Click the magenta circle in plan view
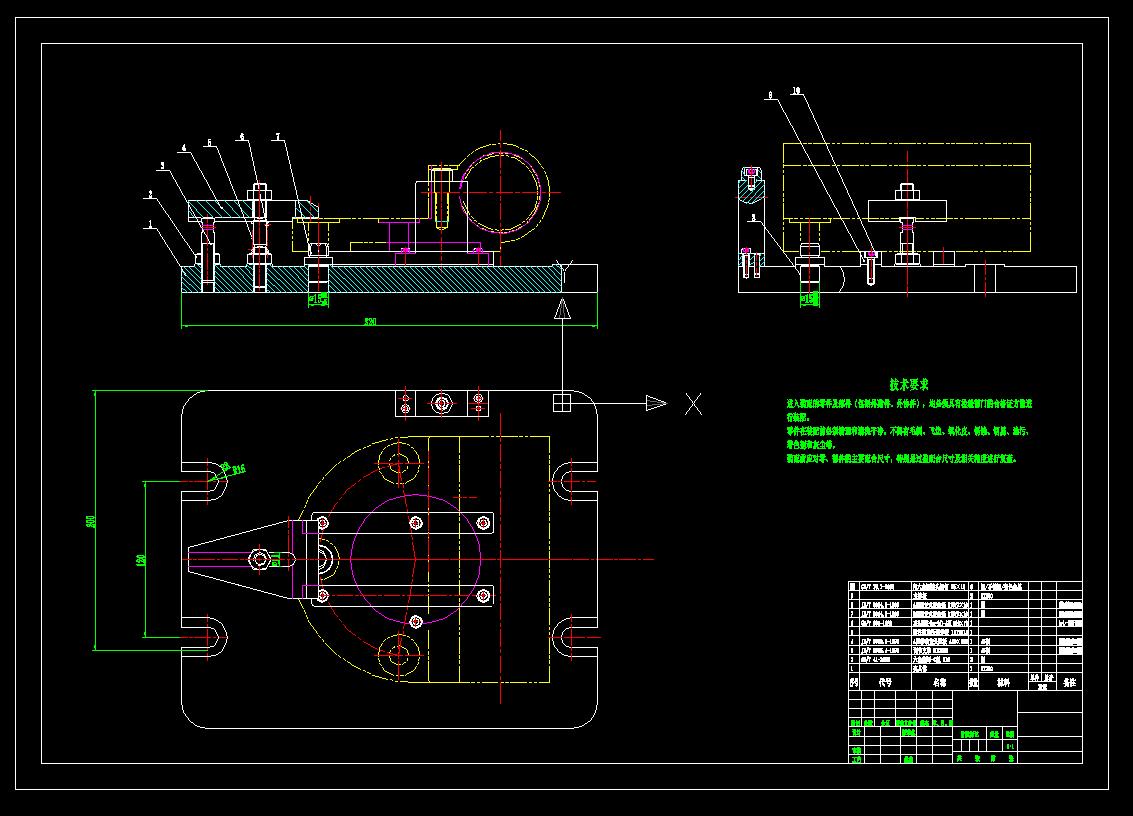Viewport: 1133px width, 816px height. (x=415, y=559)
